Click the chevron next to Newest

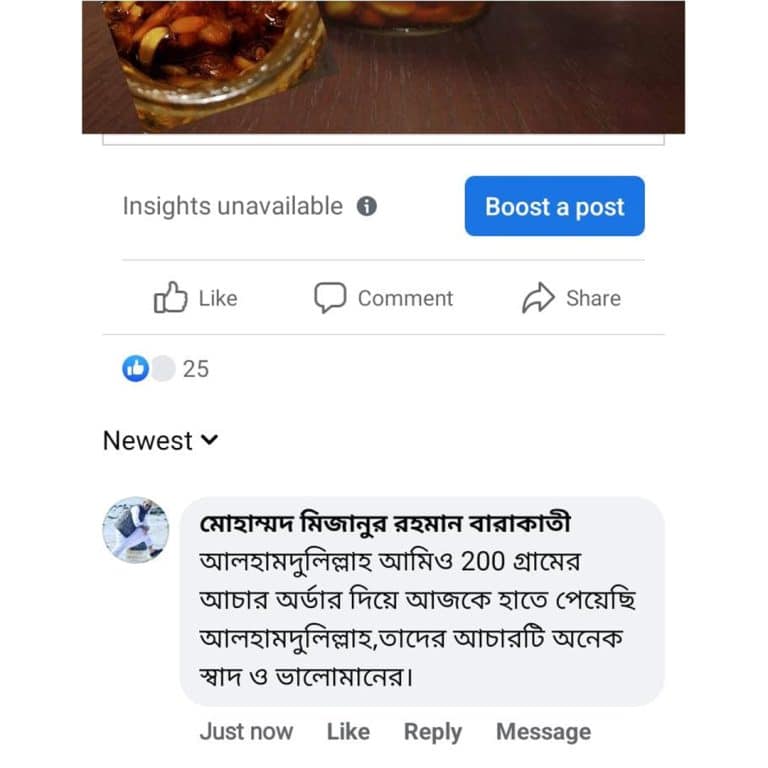pos(210,440)
